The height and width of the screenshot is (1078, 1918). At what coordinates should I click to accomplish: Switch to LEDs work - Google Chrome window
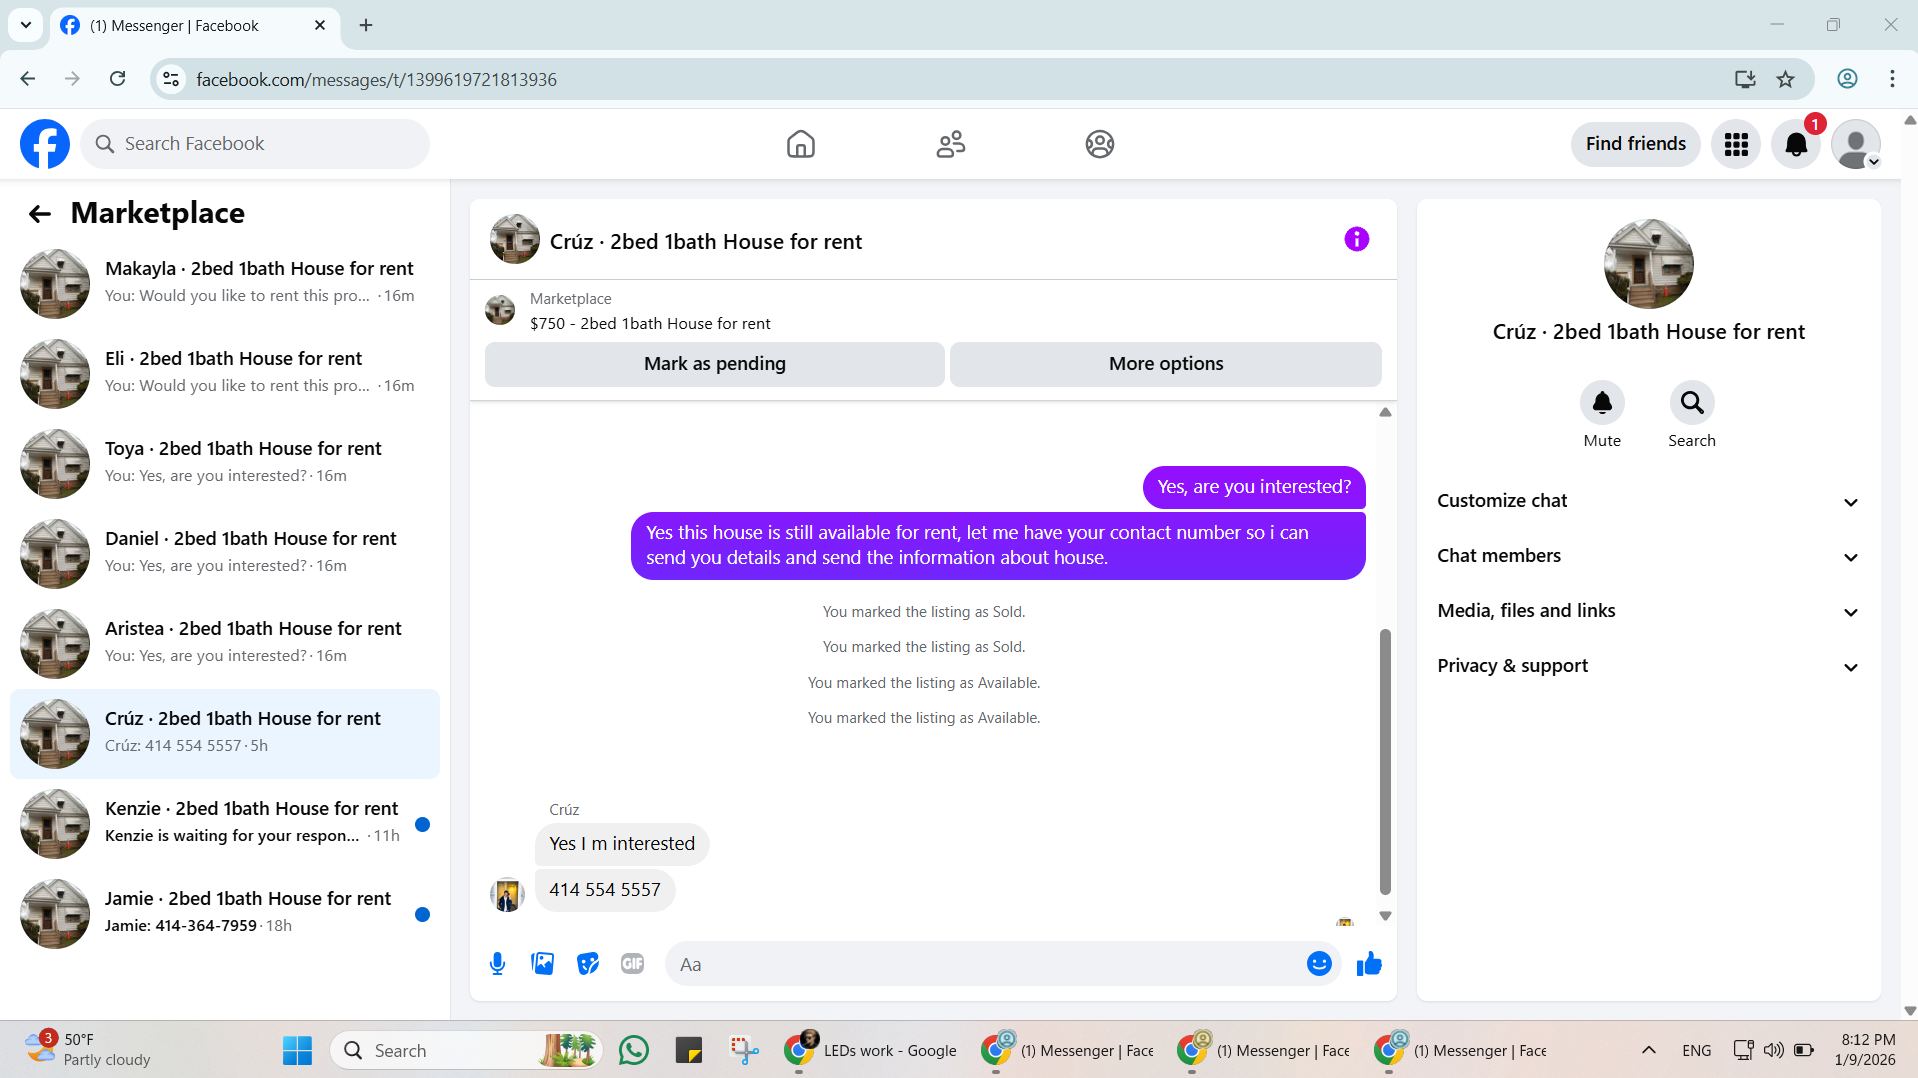point(870,1050)
